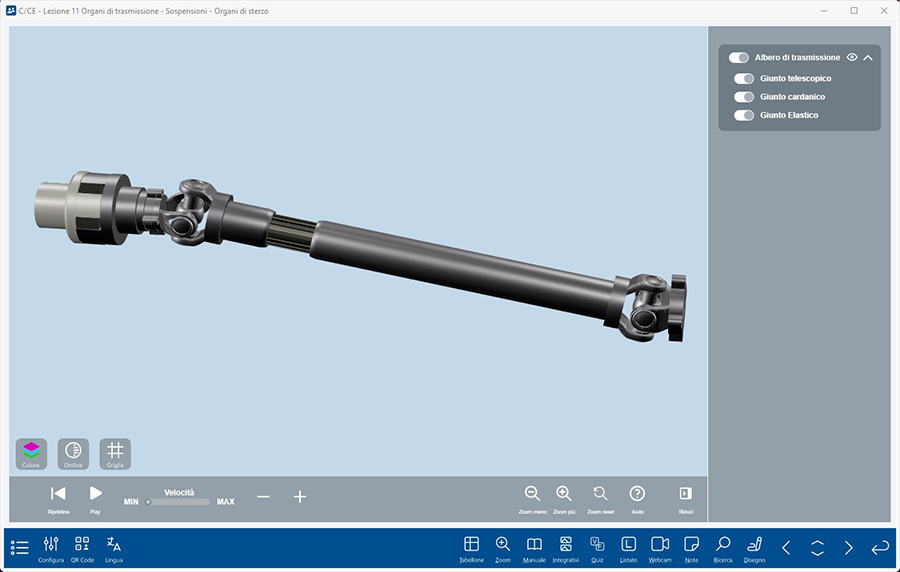
Task: Open the Tabellone board
Action: coord(471,548)
